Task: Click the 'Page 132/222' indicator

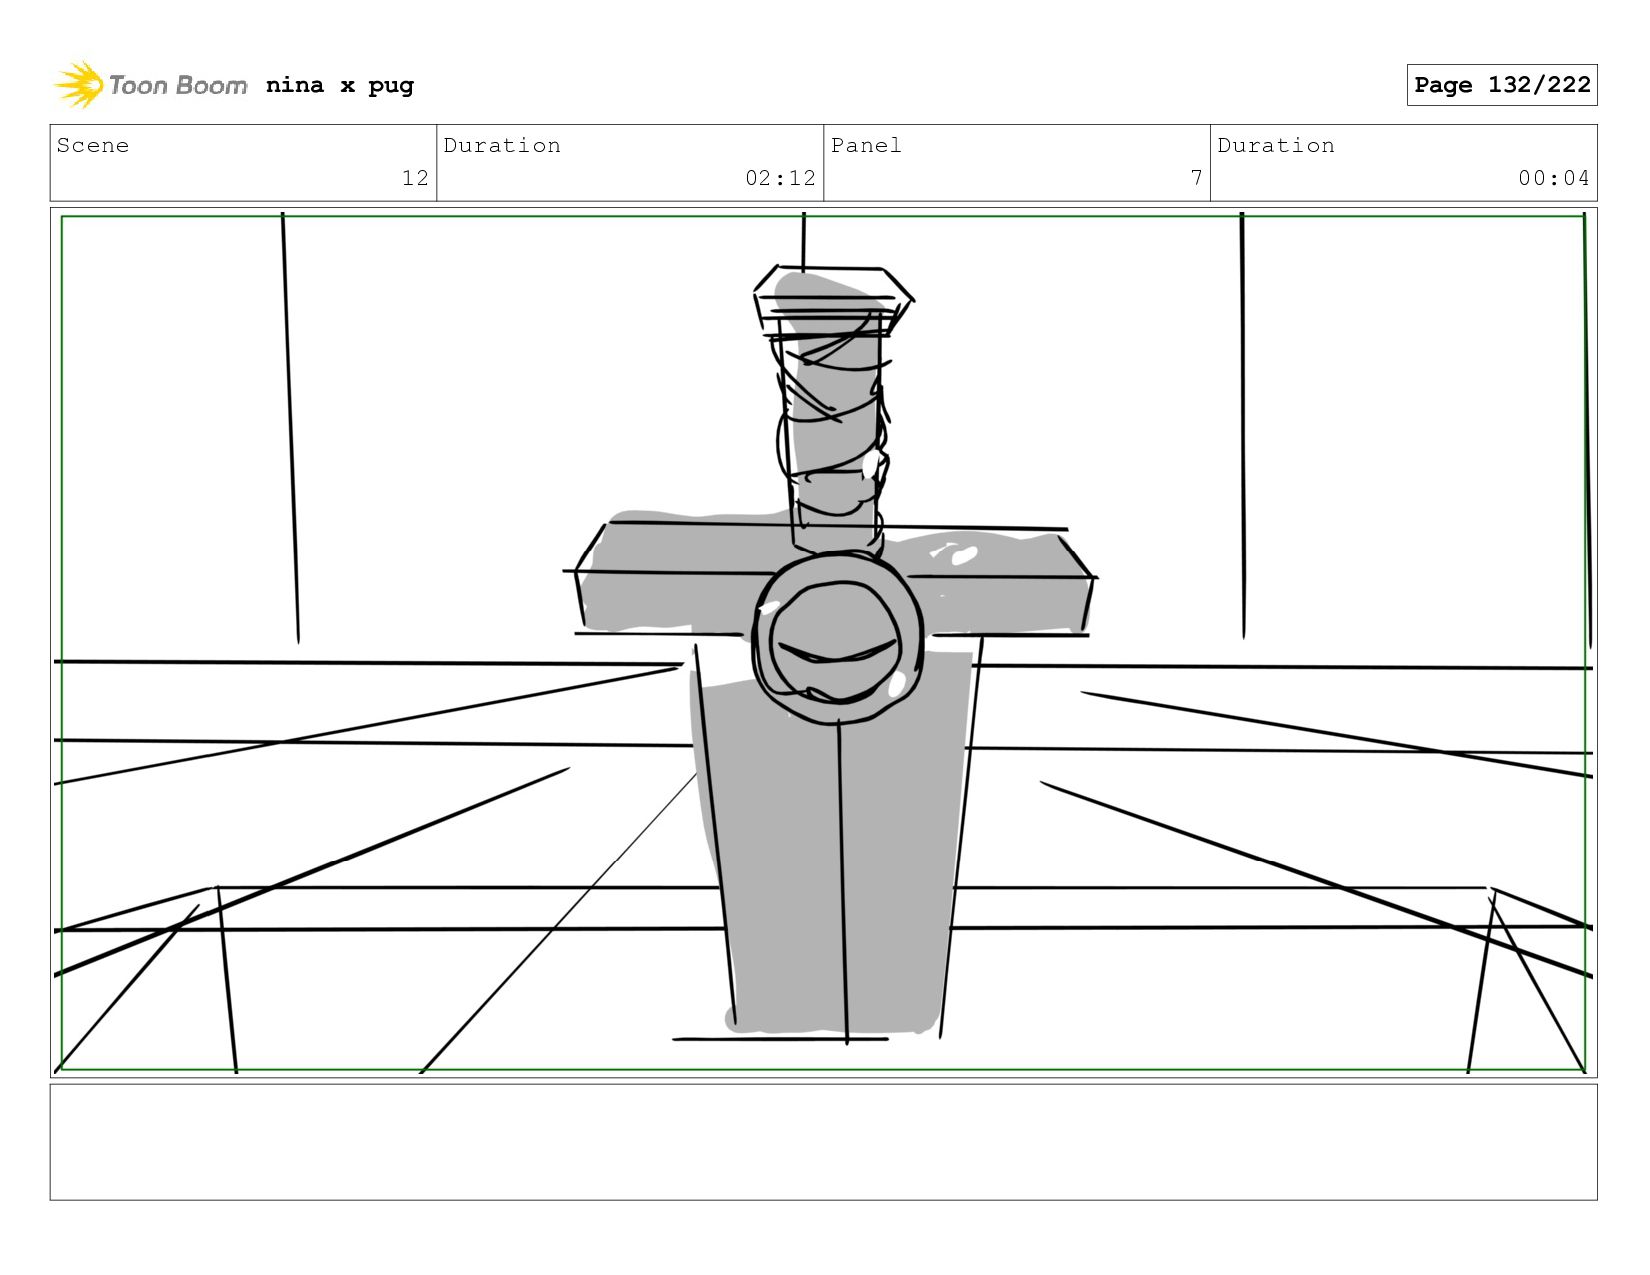Action: pos(1502,85)
